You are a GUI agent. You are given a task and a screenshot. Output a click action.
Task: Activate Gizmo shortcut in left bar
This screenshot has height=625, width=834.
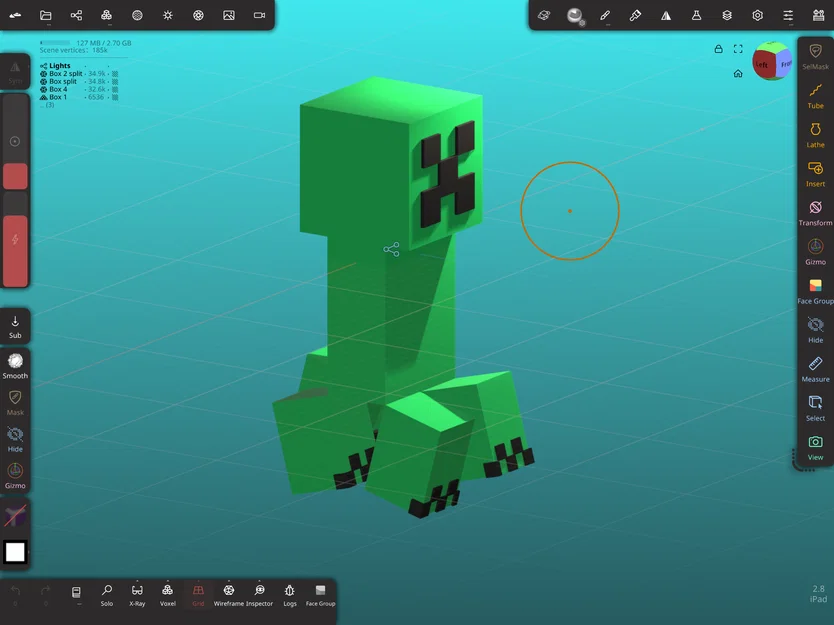click(x=15, y=476)
